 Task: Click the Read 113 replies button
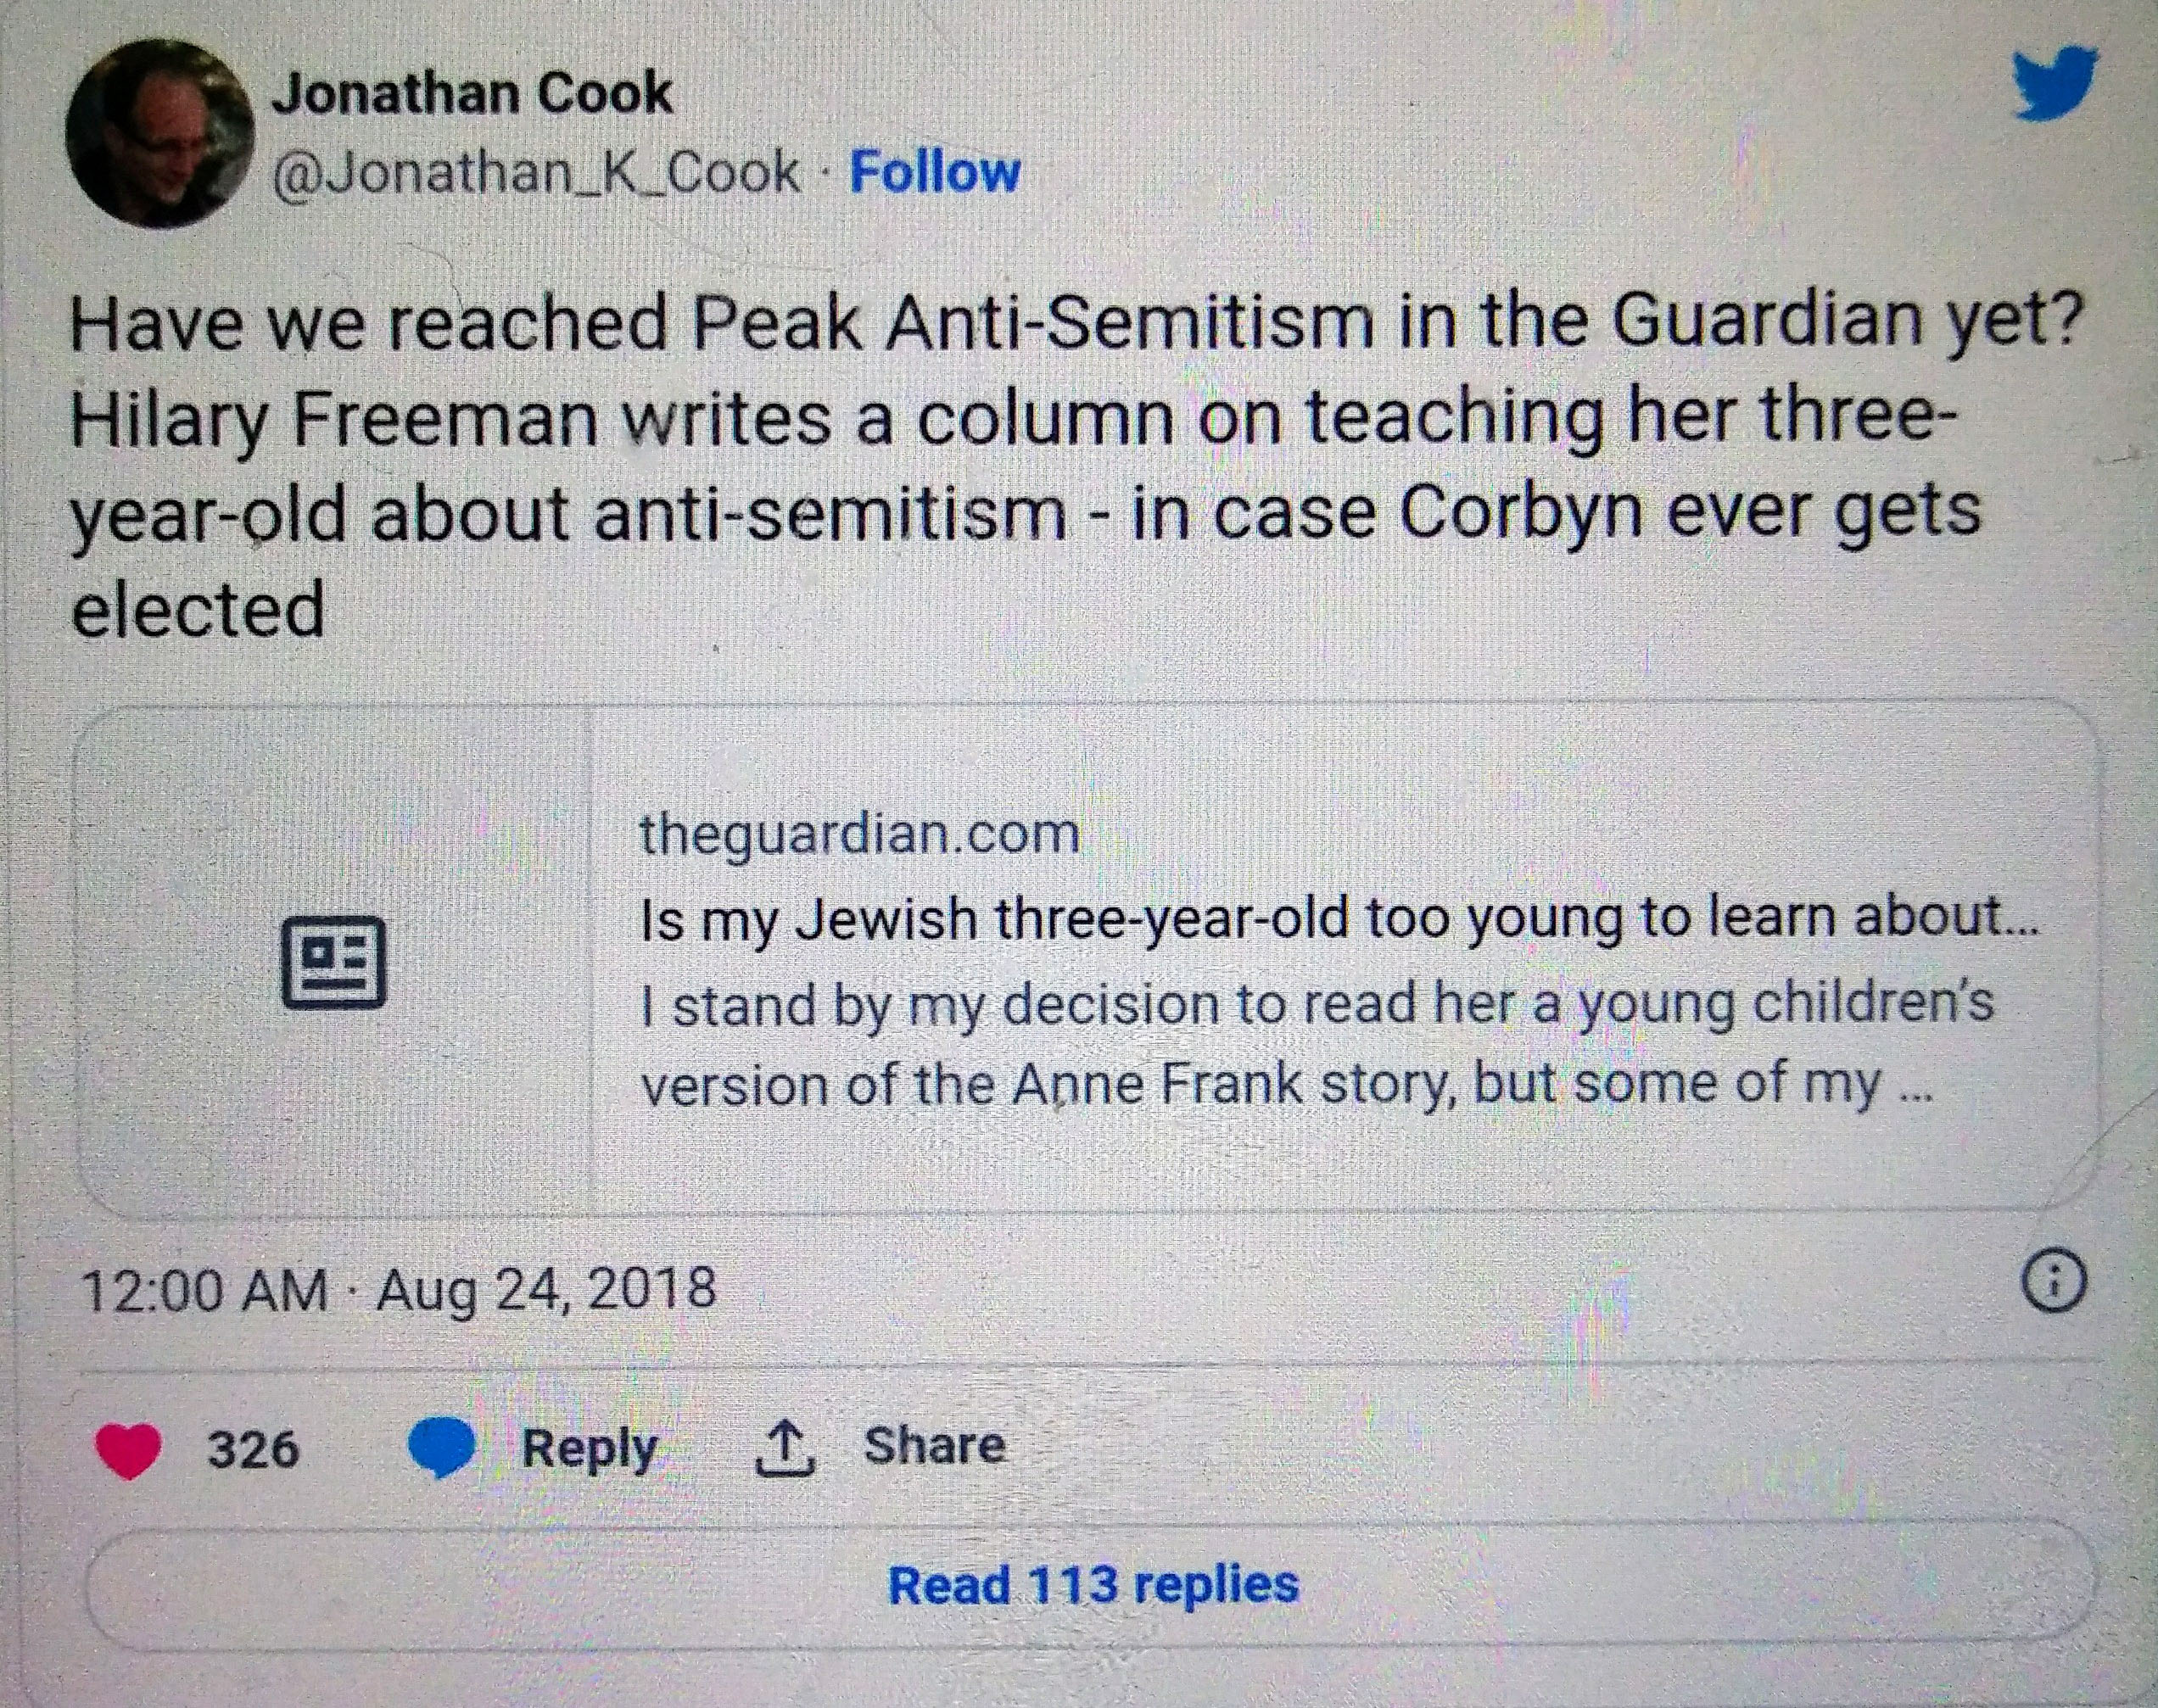1092,1585
